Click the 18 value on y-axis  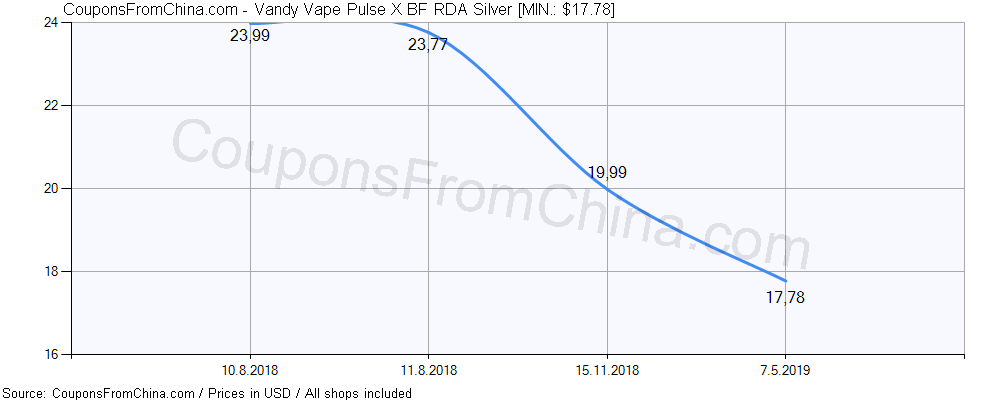pos(50,271)
